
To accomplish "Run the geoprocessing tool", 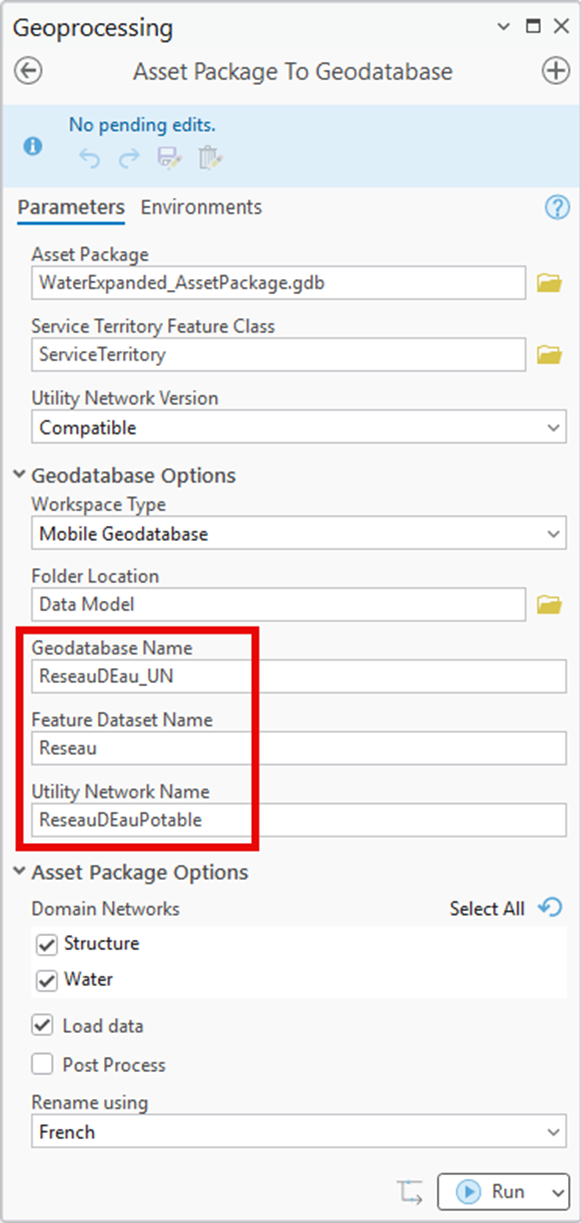I will pos(491,1192).
